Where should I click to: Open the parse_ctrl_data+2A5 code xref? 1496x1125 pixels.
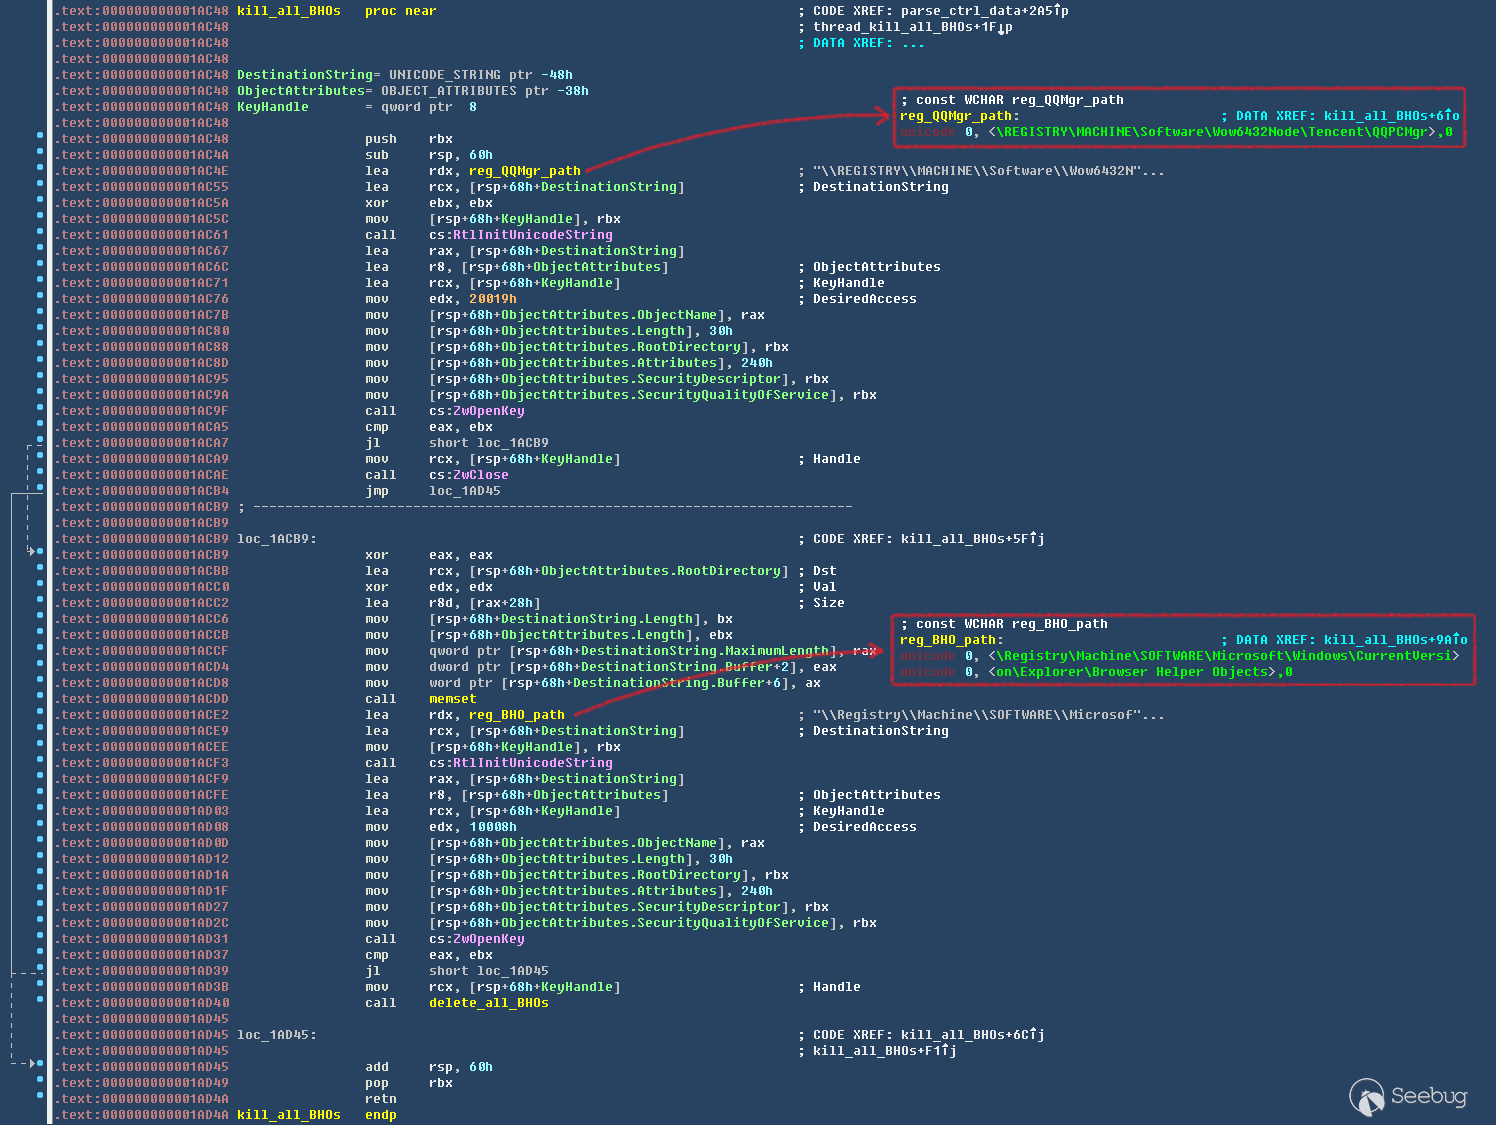pos(984,11)
